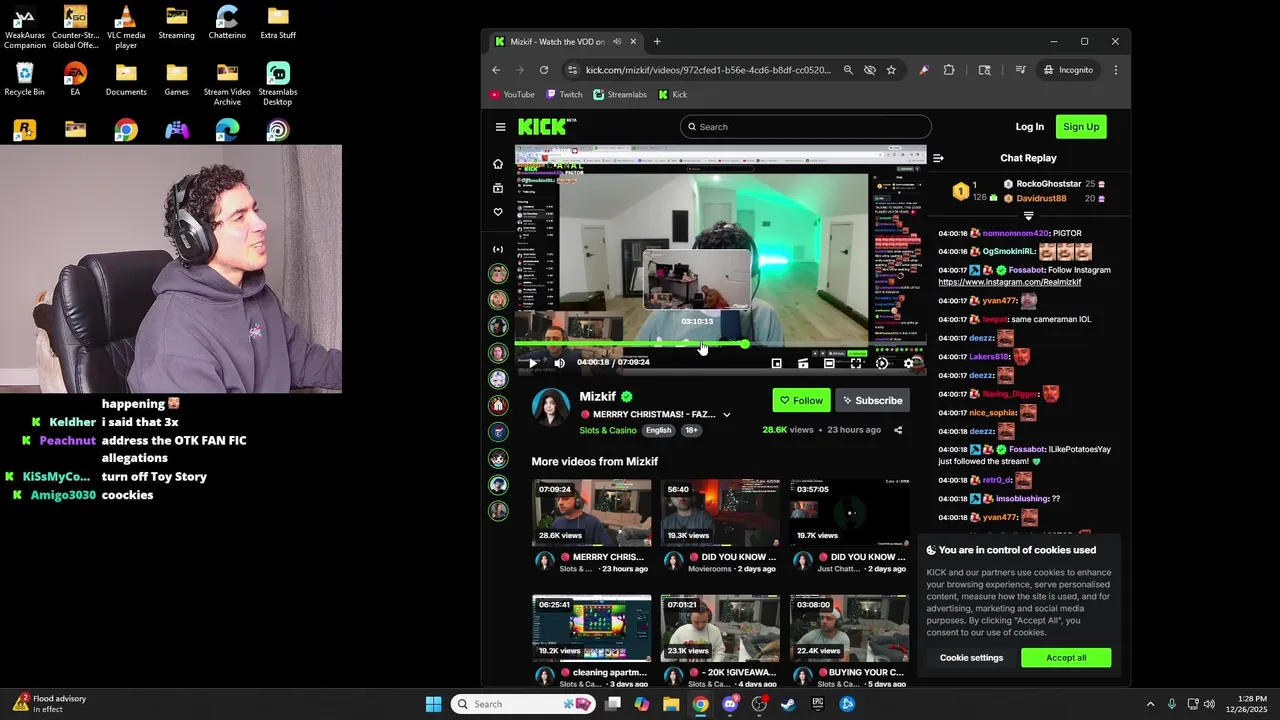Click Mizkif's profile avatar
Image resolution: width=1280 pixels, height=720 pixels.
point(551,407)
